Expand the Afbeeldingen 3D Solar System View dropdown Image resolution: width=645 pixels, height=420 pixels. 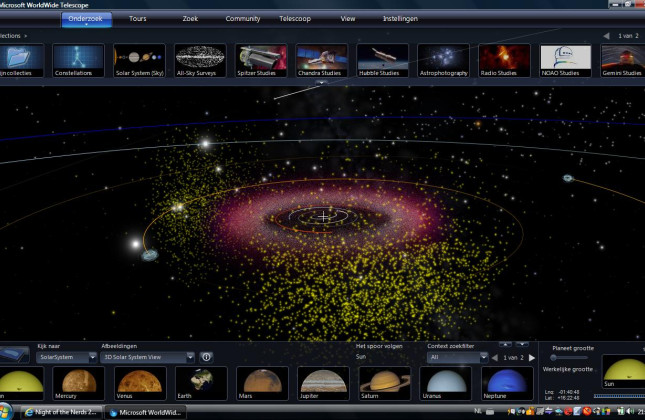coord(190,357)
